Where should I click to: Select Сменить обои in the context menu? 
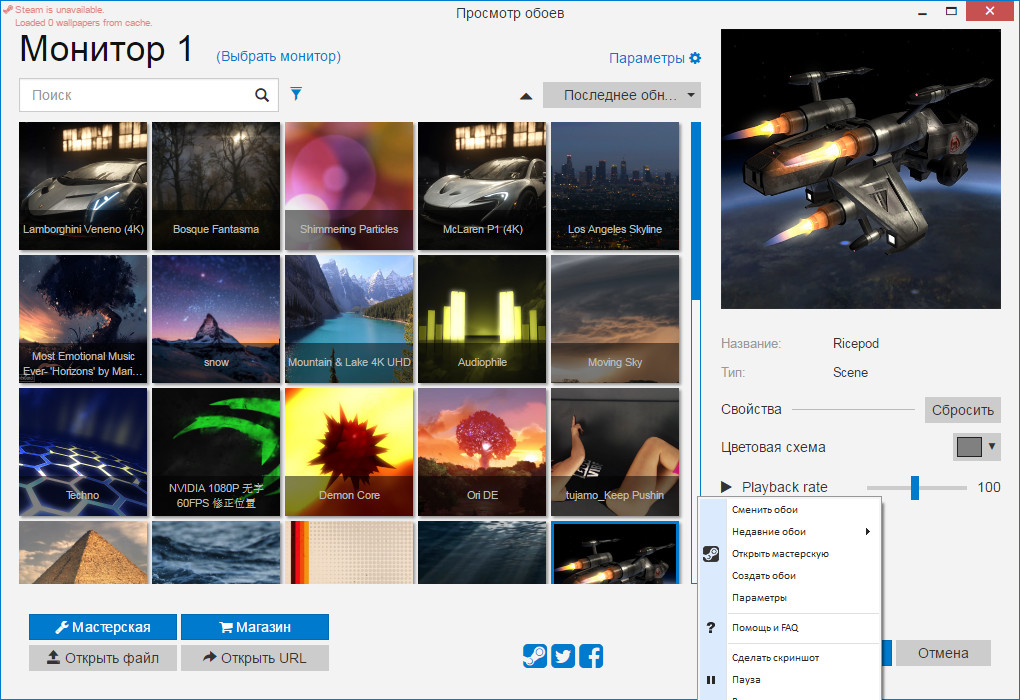tap(764, 510)
